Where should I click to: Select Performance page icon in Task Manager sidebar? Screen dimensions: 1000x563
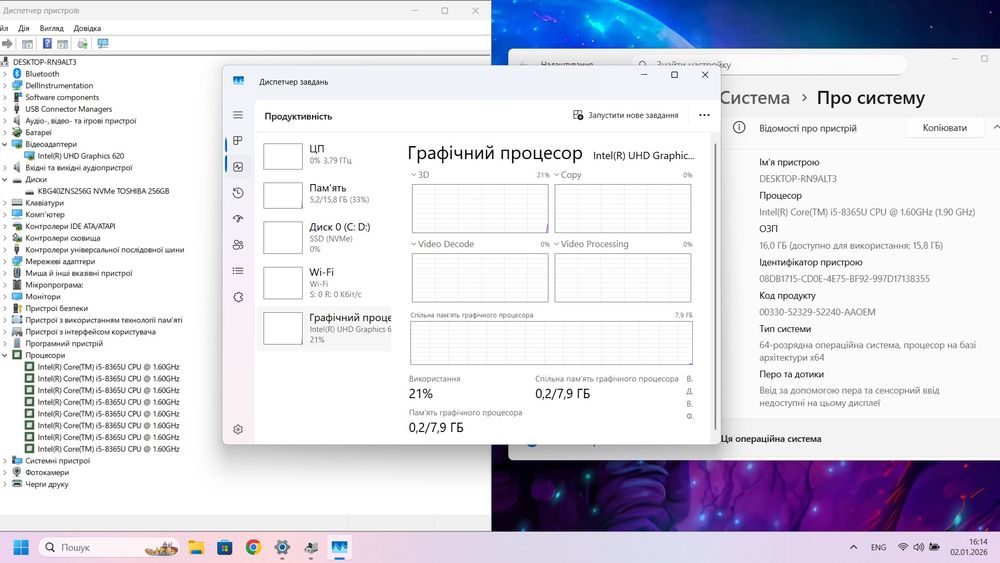coord(238,167)
